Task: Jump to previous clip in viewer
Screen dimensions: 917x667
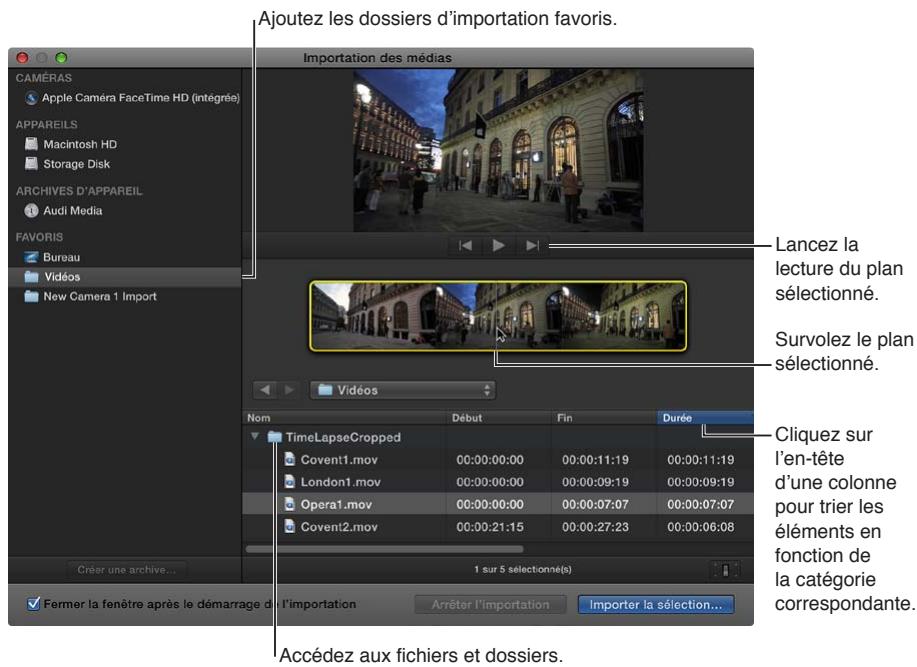Action: (466, 246)
